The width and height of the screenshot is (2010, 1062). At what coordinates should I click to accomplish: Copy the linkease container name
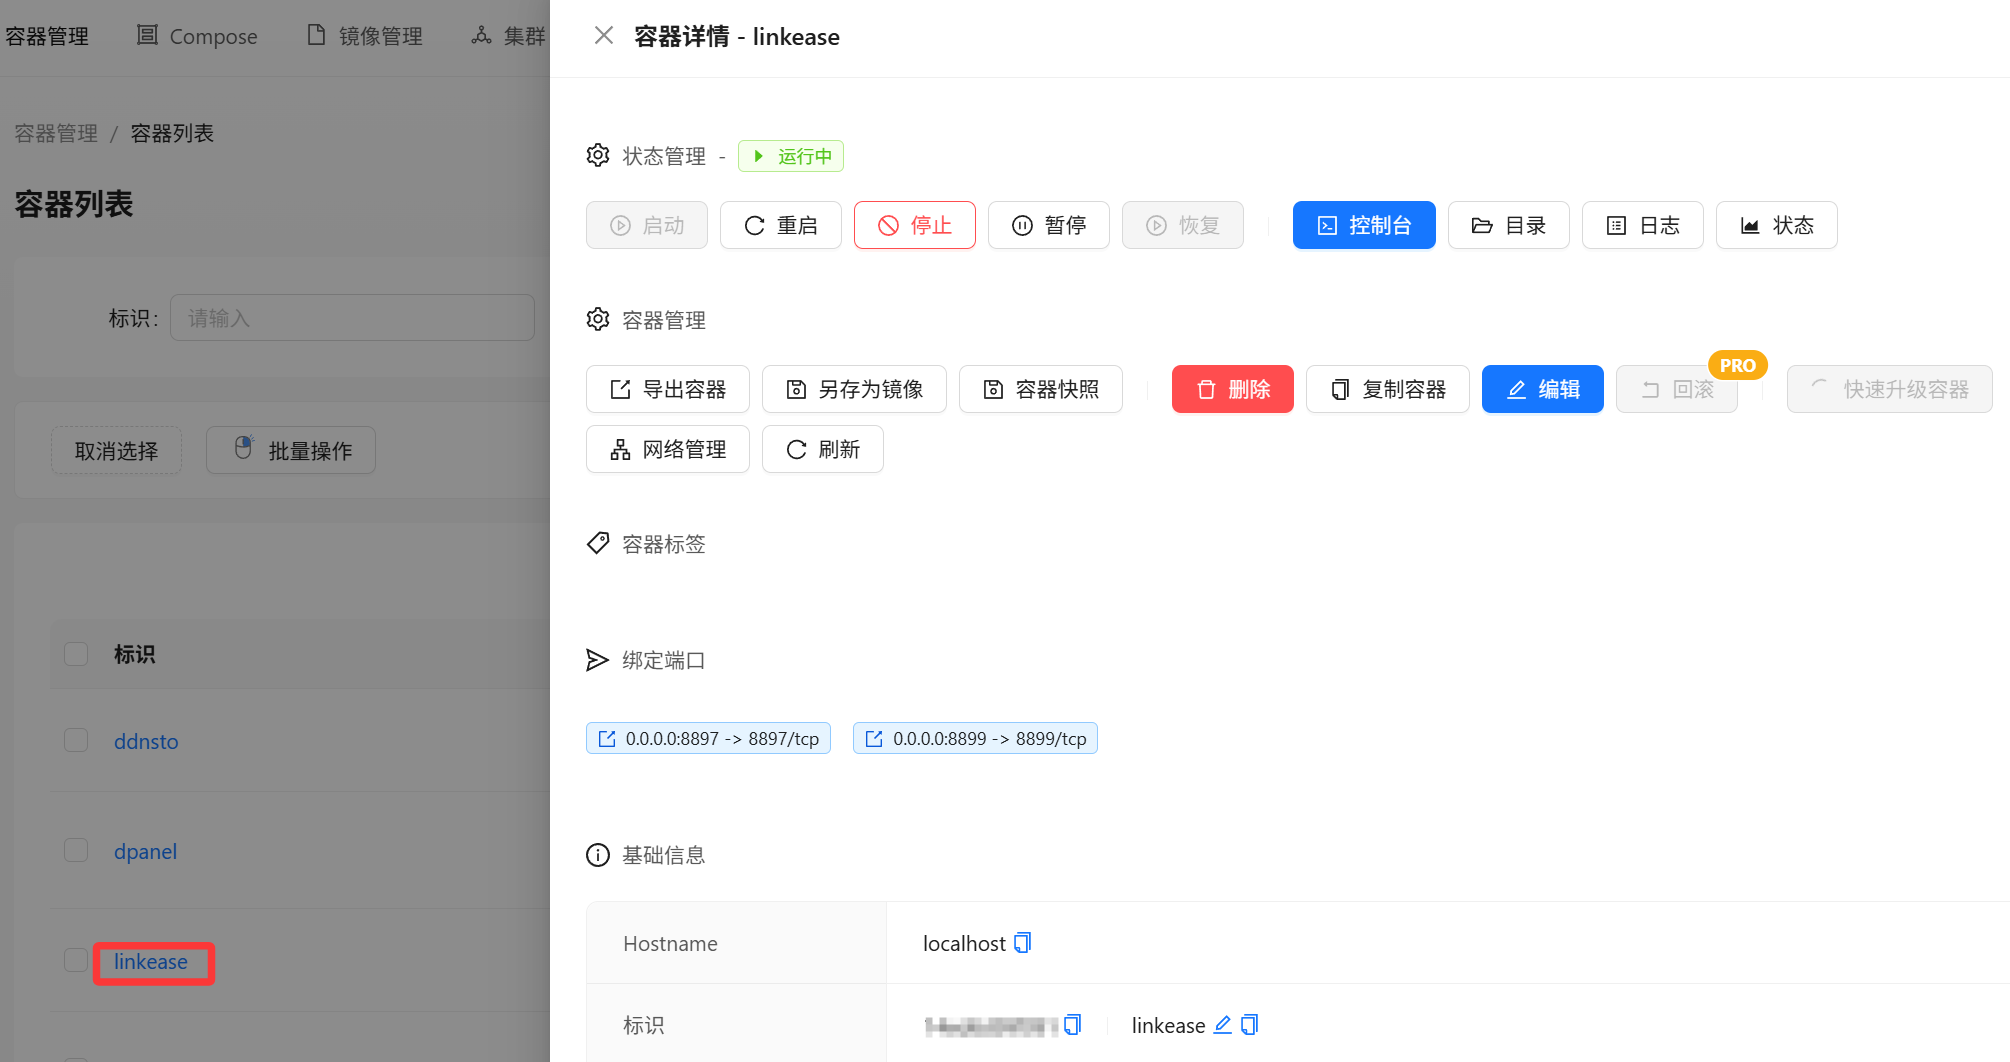tap(1249, 1025)
